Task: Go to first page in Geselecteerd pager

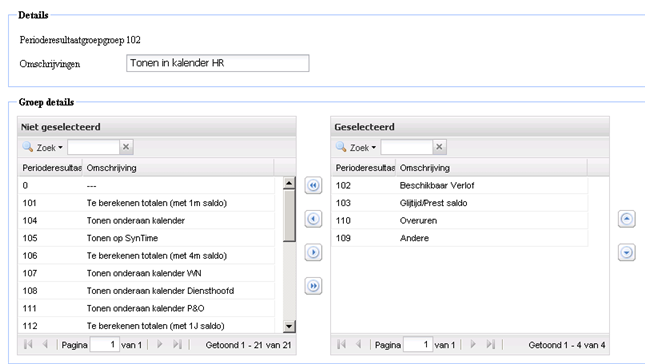Action: click(x=341, y=344)
